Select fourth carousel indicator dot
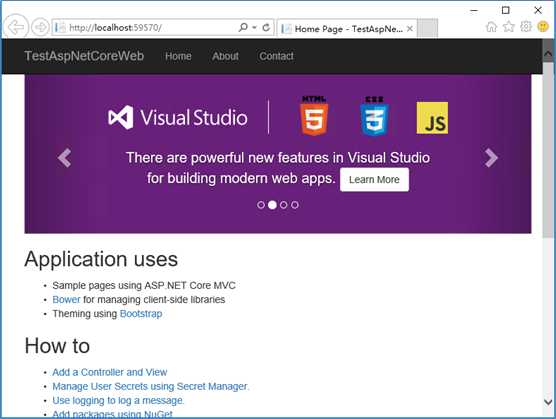556x419 pixels. click(295, 205)
